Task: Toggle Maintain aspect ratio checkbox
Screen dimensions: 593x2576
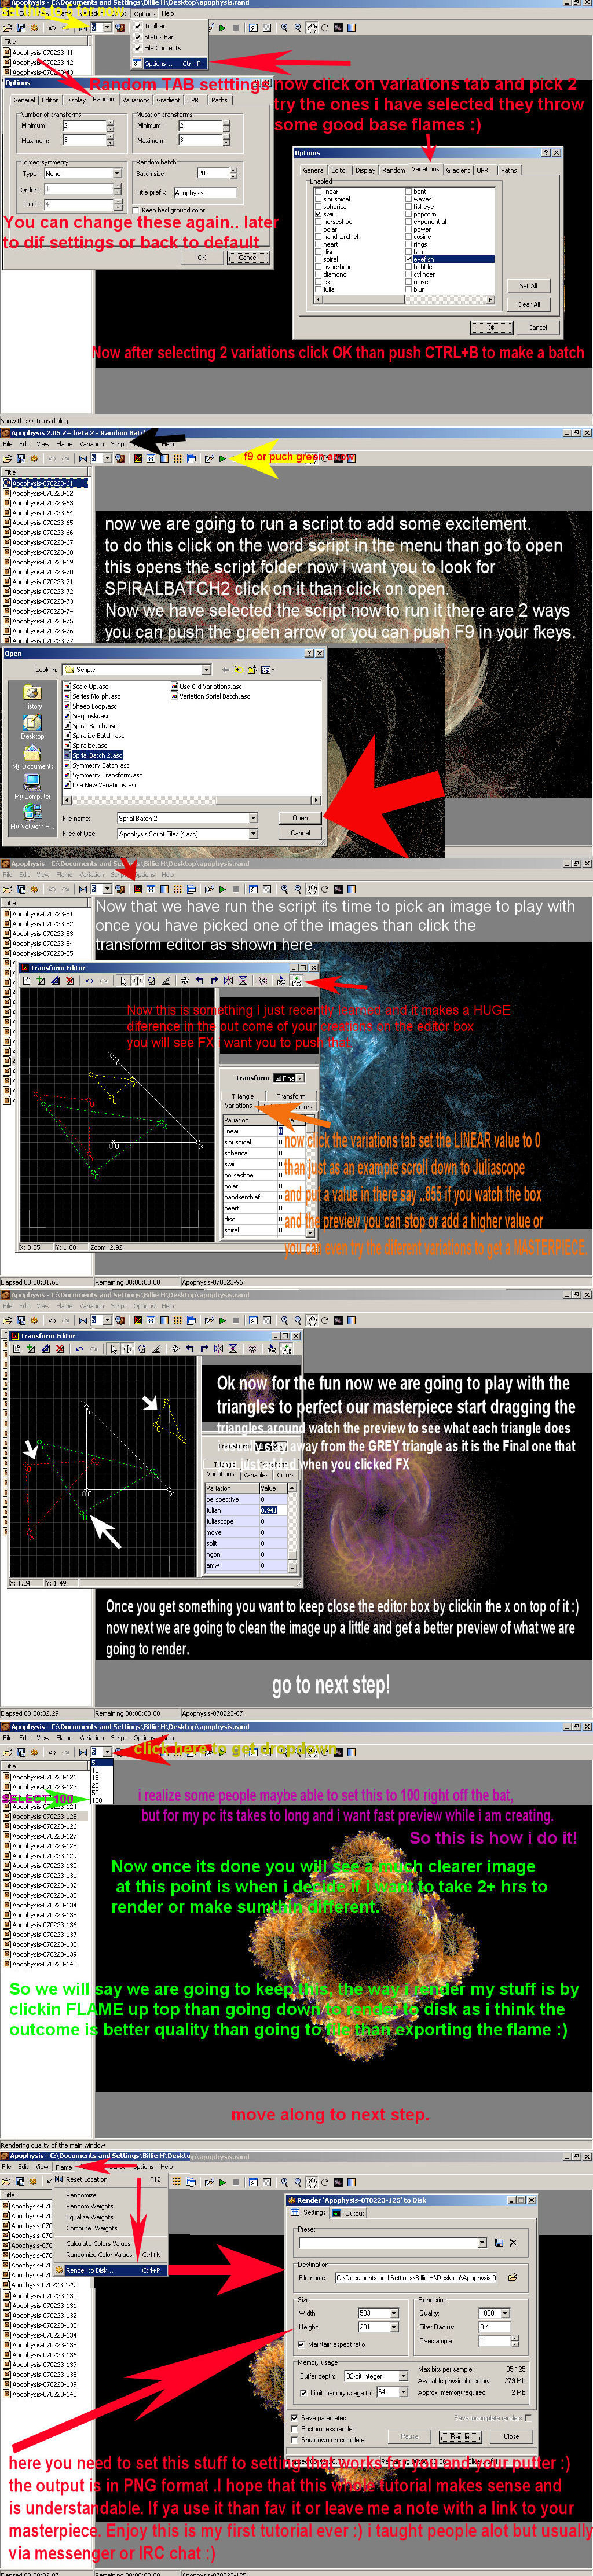Action: coord(303,2344)
